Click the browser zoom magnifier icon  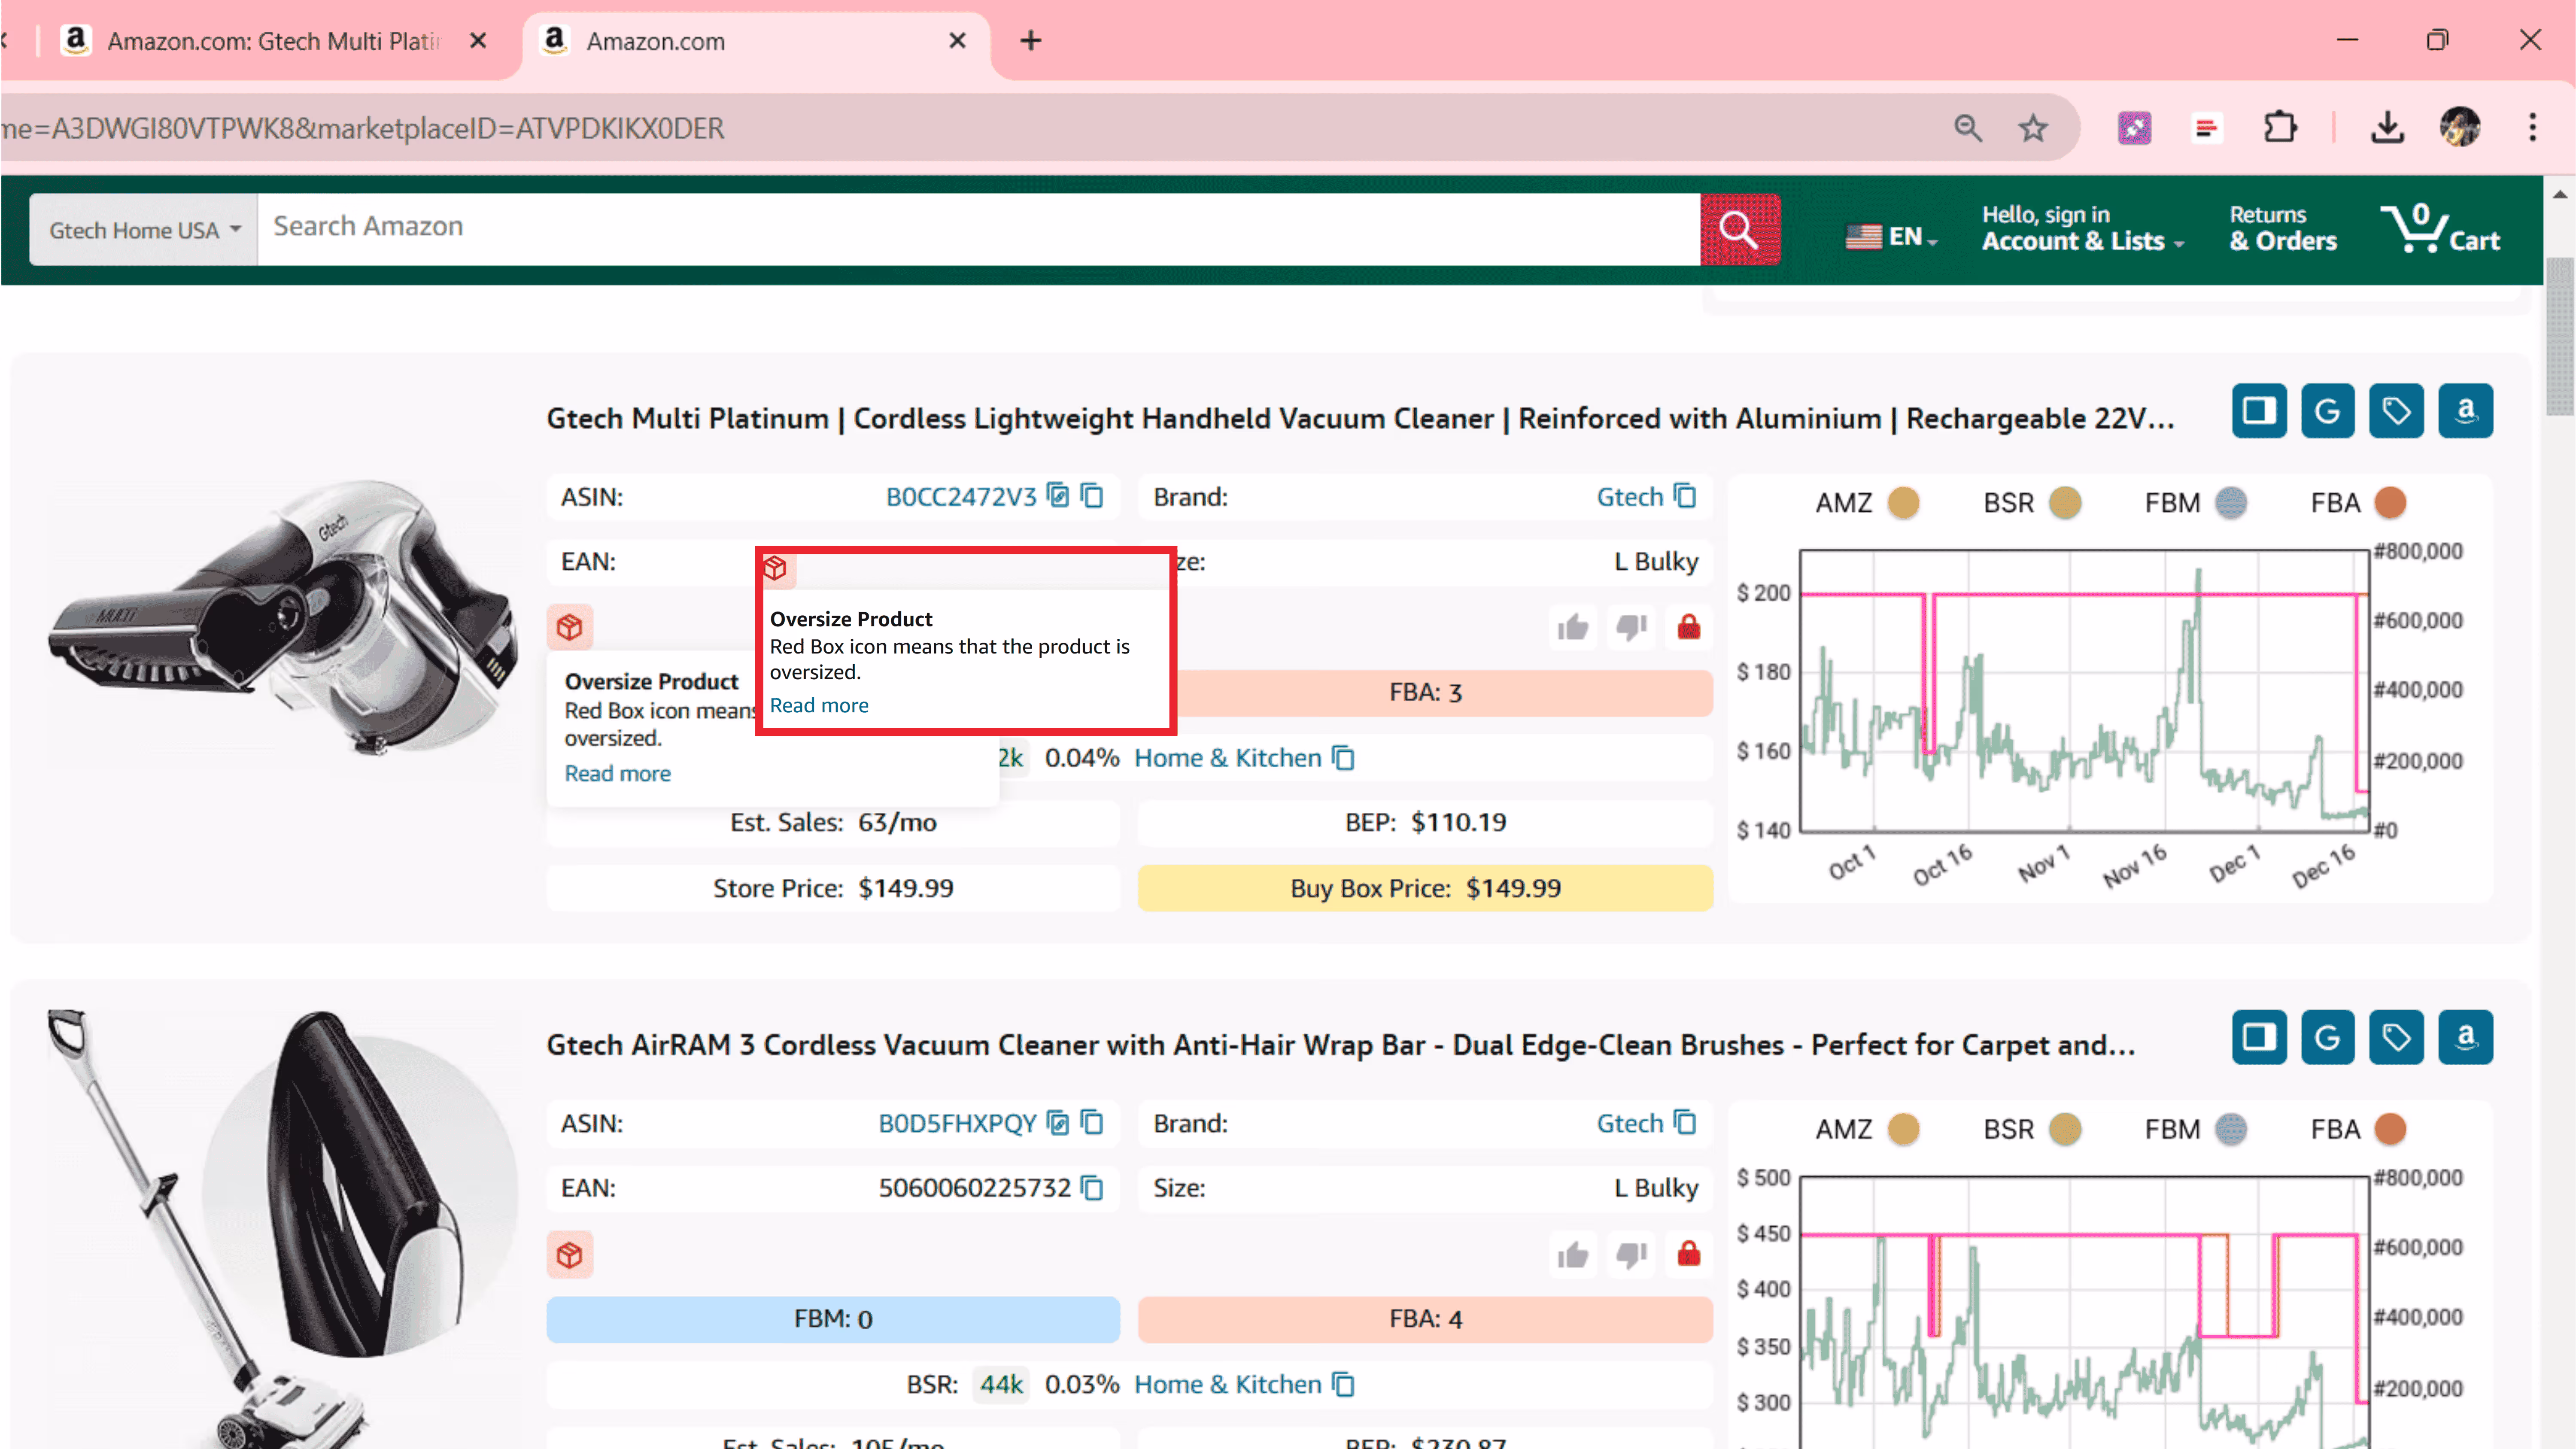click(x=1967, y=128)
